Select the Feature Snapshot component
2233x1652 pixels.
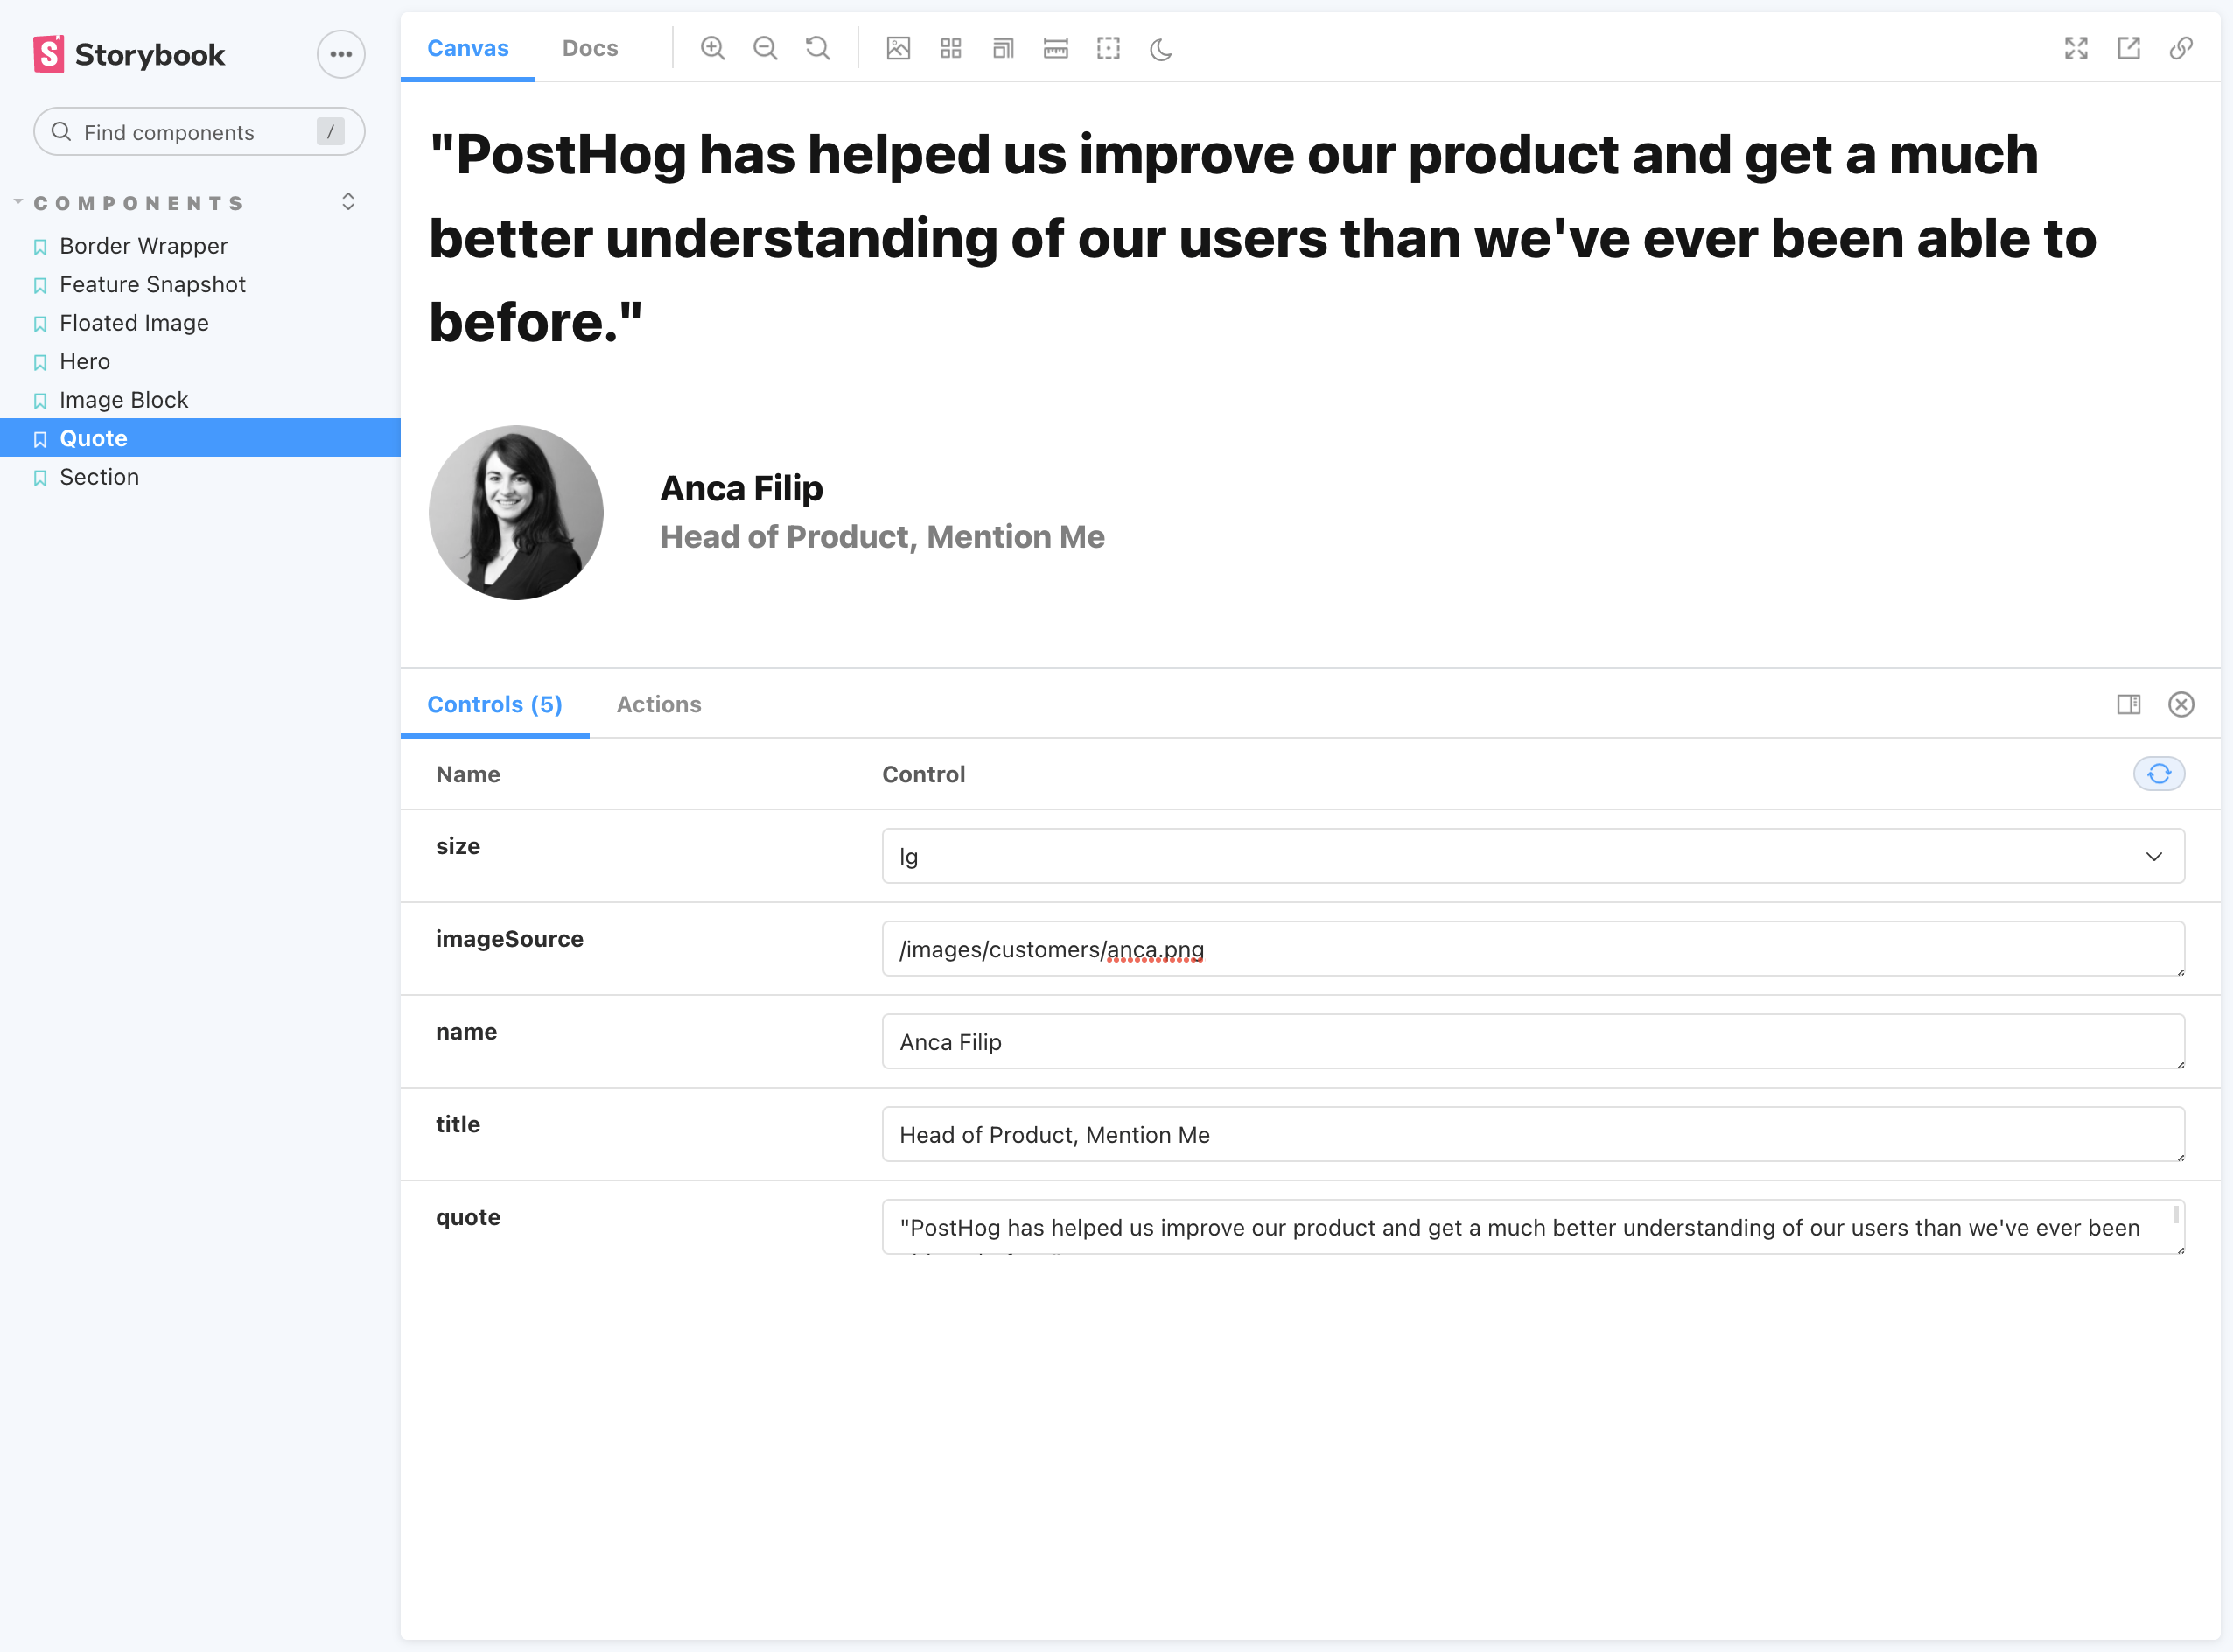pos(152,285)
